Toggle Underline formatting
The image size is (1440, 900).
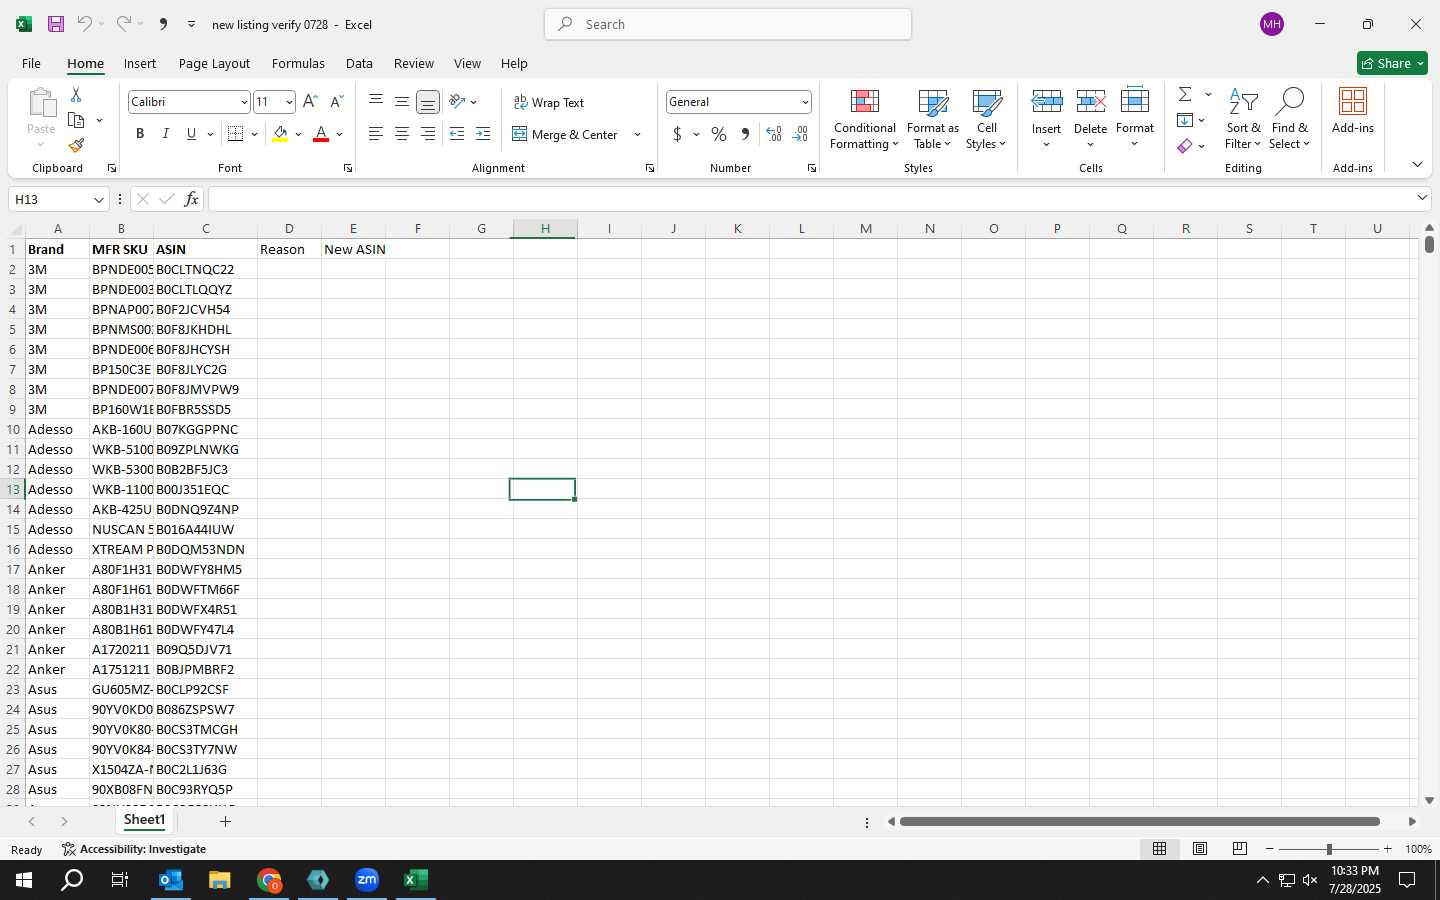[x=191, y=134]
